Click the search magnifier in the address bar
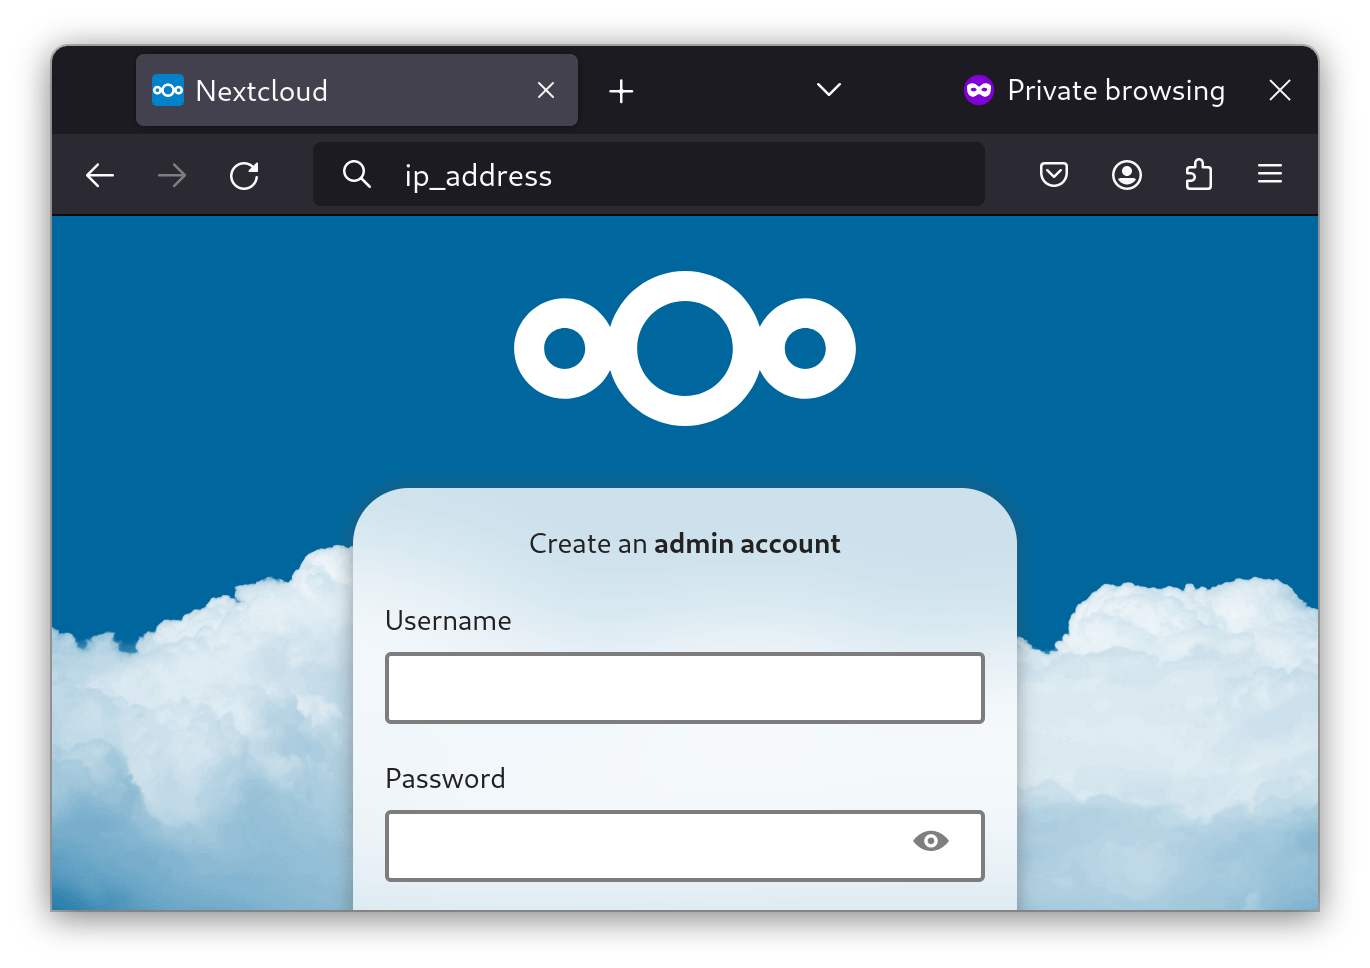Screen dimensions: 1370x968 357,174
